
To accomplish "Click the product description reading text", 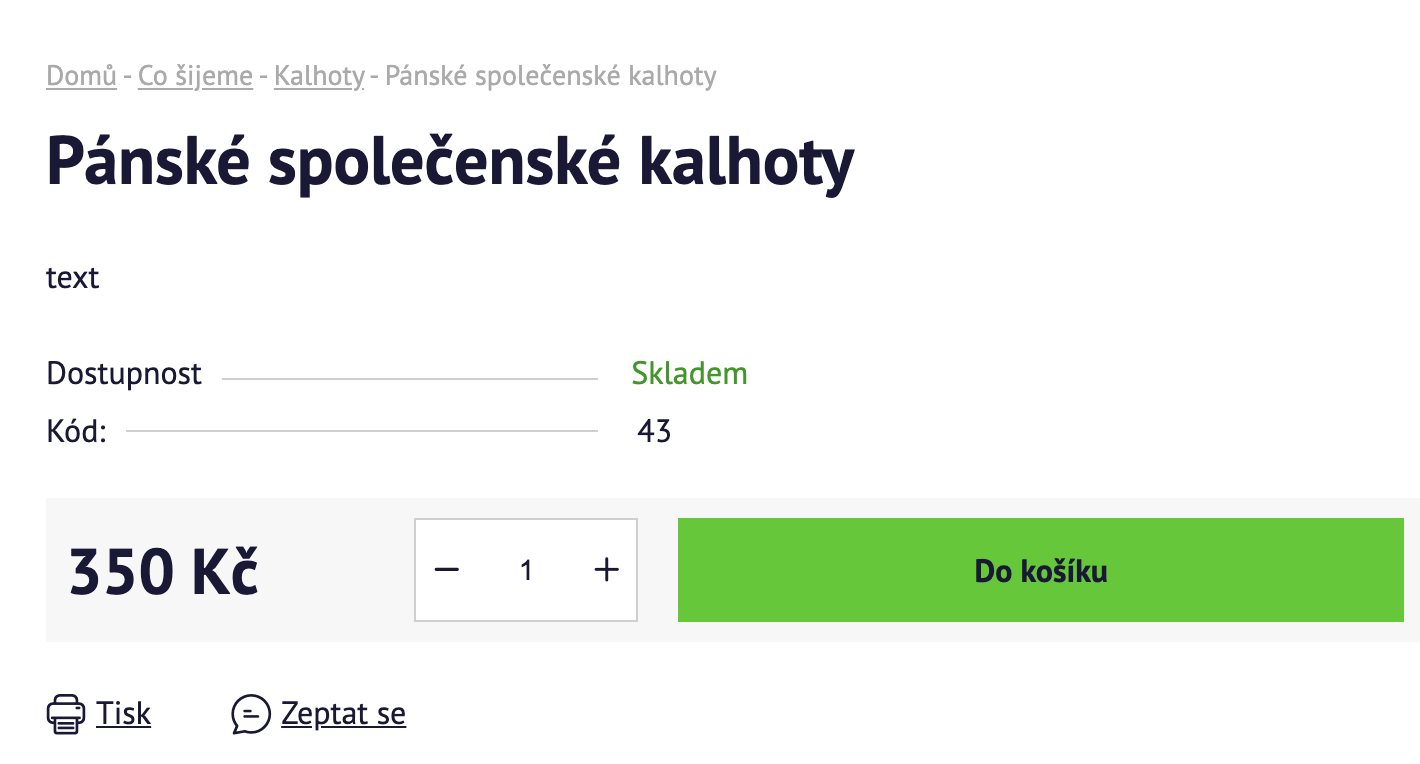I will click(x=73, y=277).
